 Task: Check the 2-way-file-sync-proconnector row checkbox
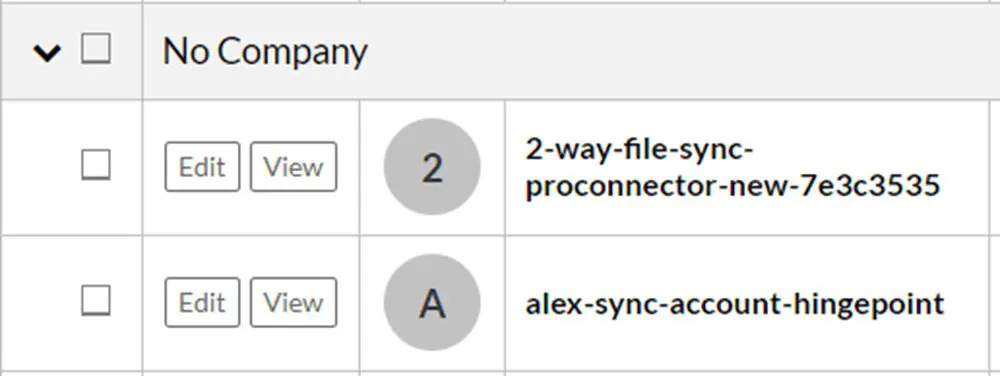[96, 165]
